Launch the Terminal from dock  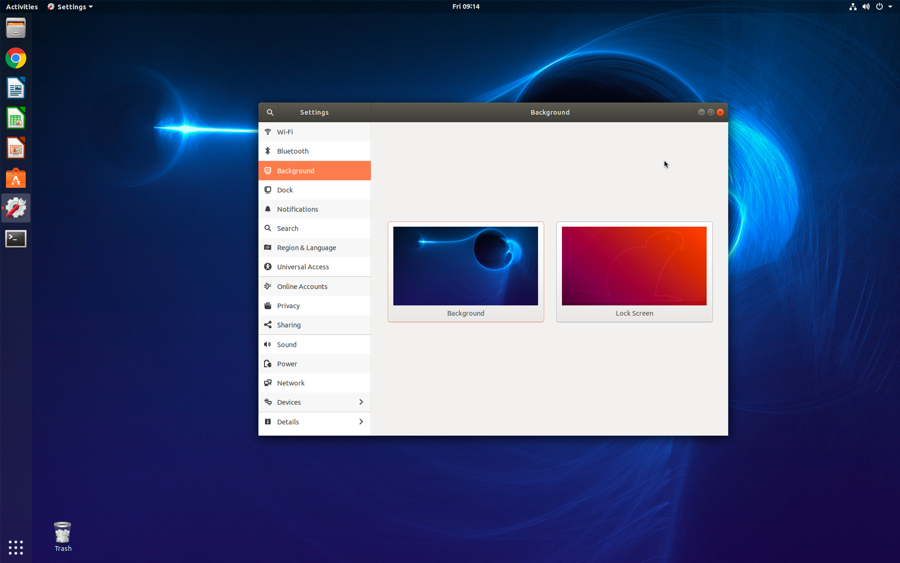[16, 239]
